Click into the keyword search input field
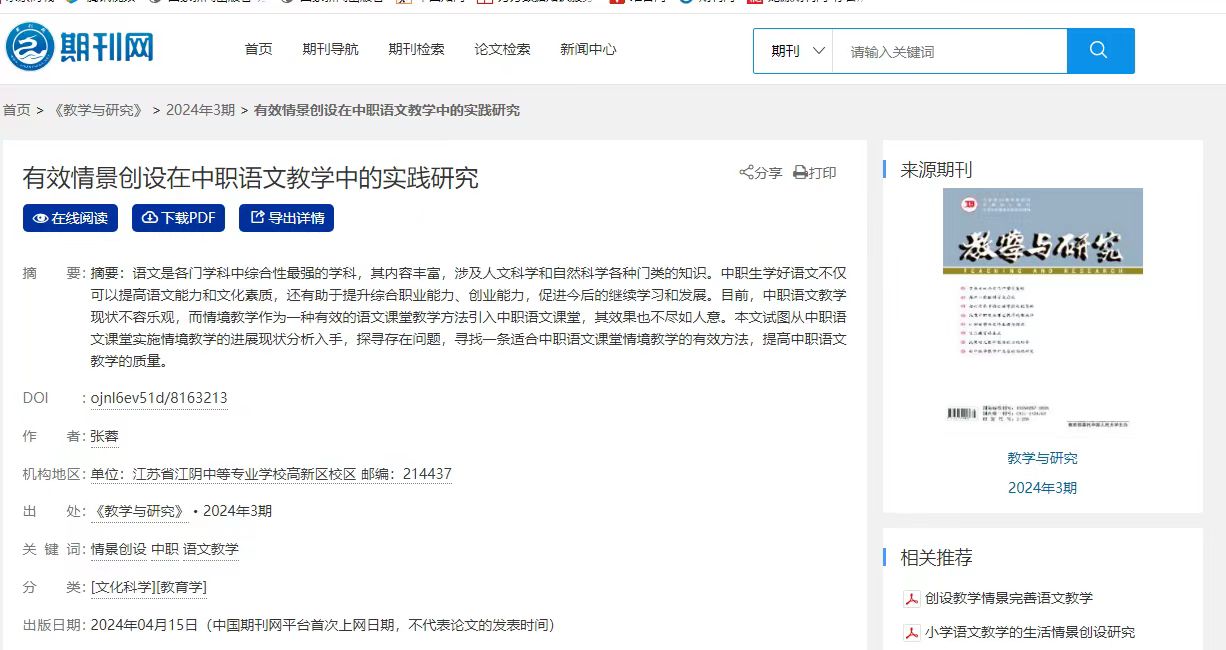 point(948,52)
